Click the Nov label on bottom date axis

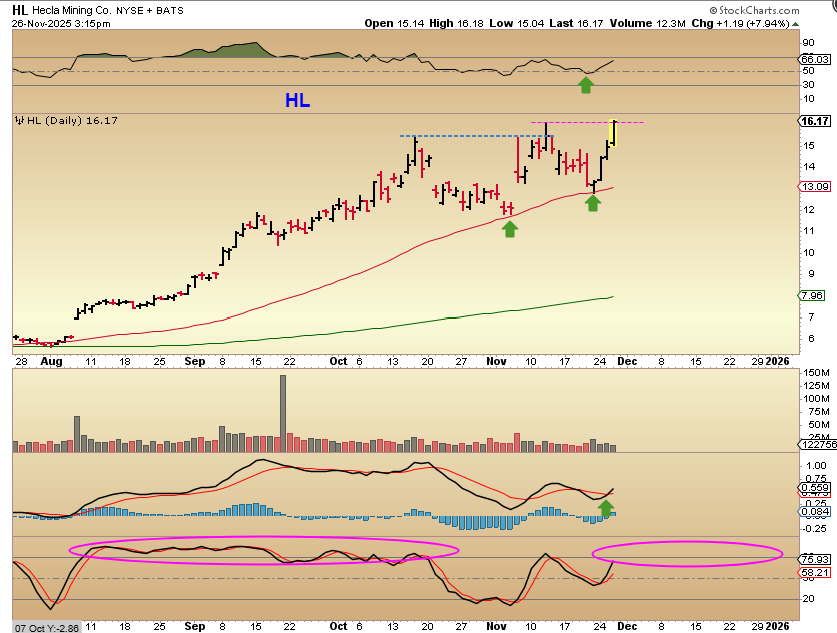[496, 626]
